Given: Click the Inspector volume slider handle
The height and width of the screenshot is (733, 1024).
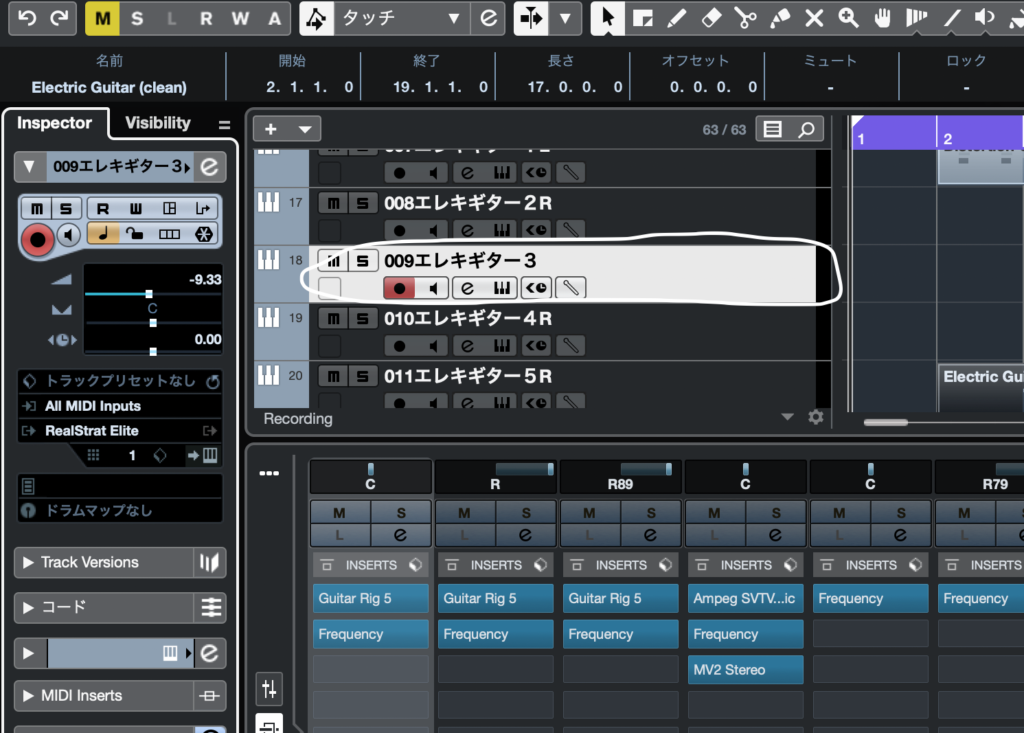Looking at the screenshot, I should (x=149, y=294).
